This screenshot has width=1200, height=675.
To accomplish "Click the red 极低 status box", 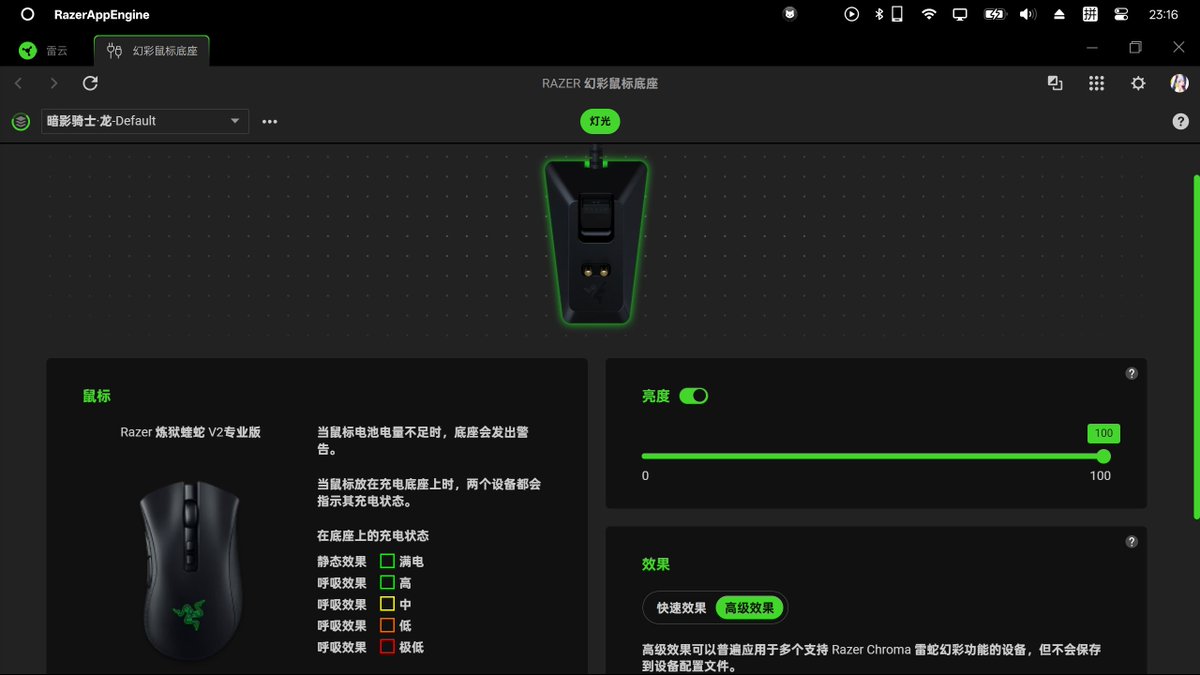I will tap(387, 647).
